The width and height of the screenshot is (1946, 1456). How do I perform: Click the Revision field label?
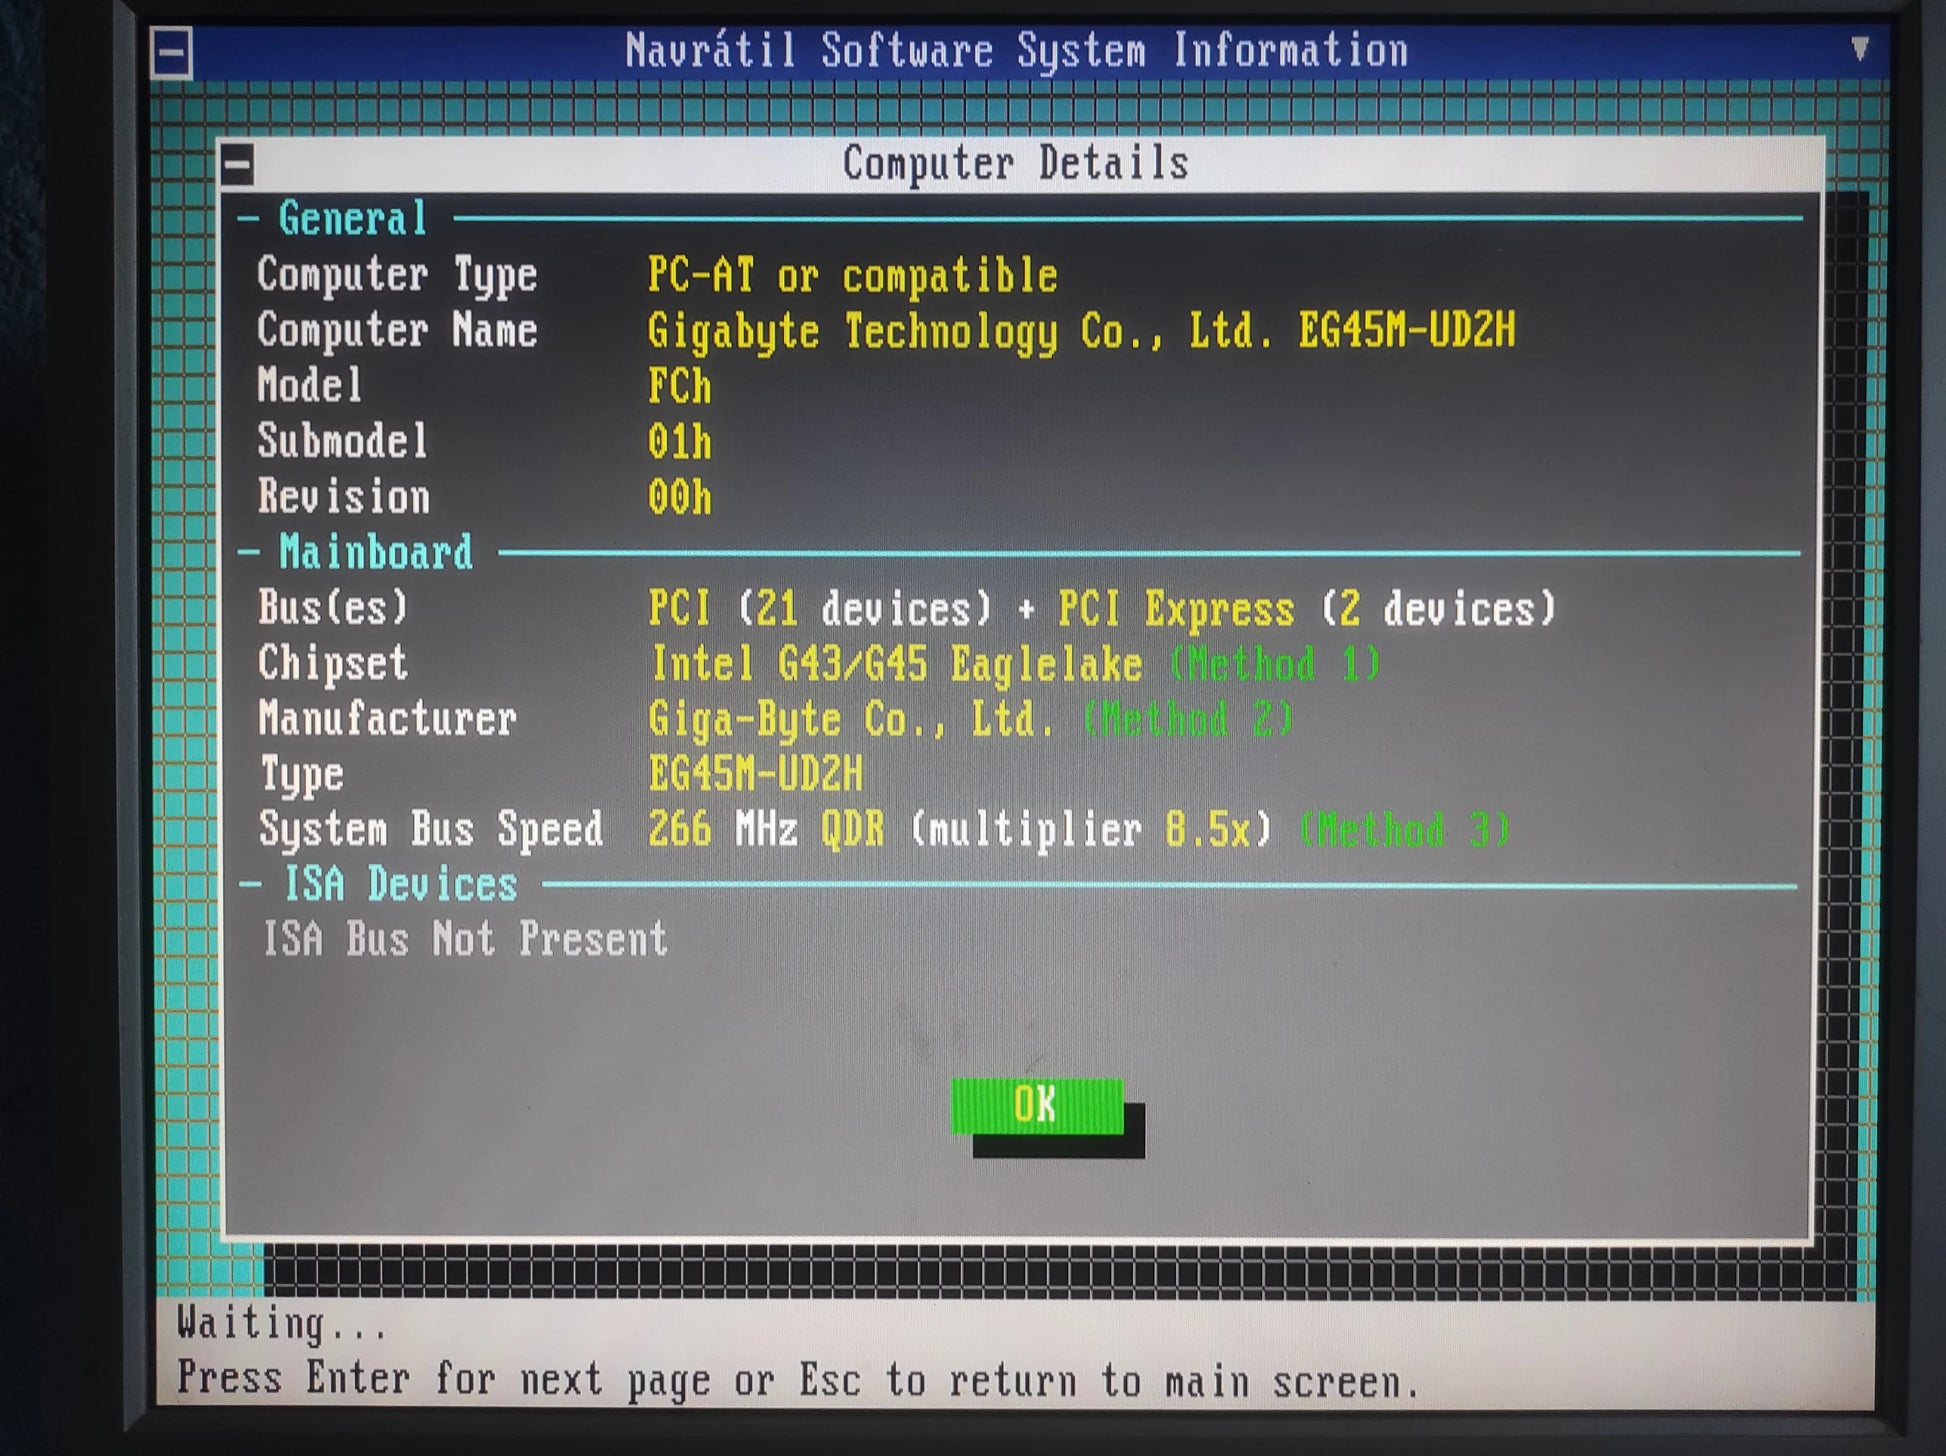[x=343, y=497]
